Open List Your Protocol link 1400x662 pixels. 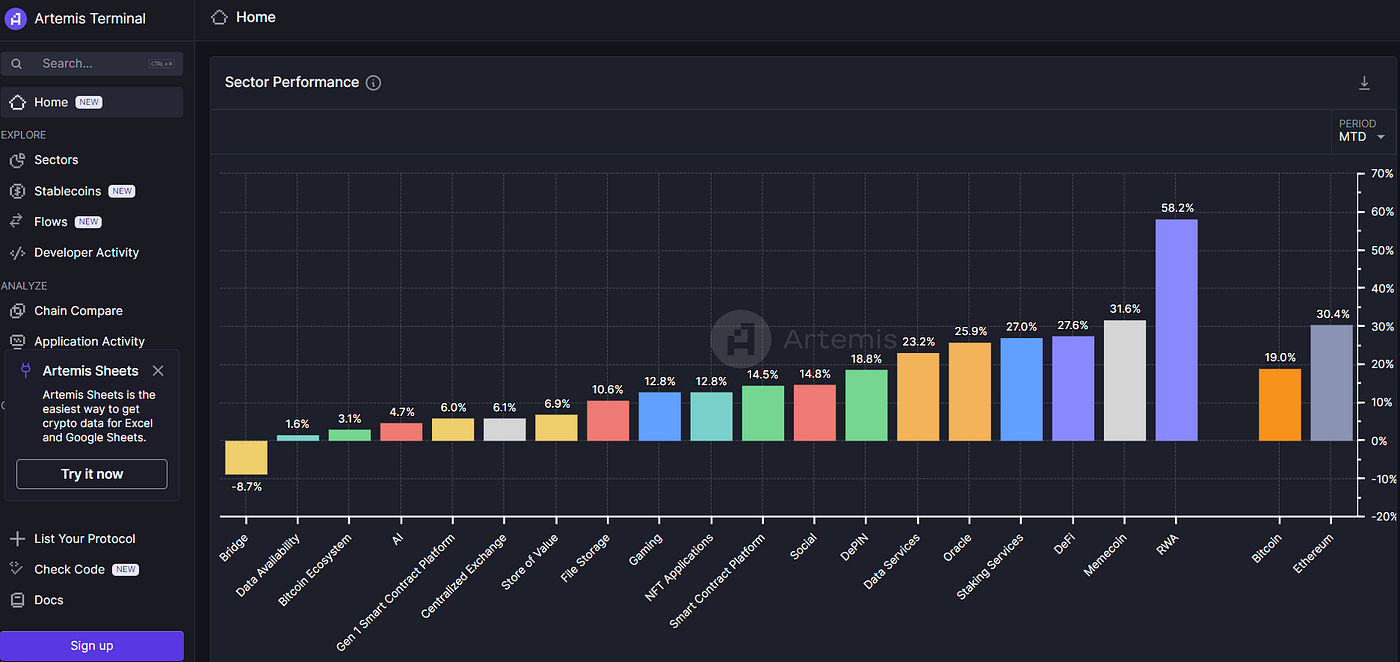(x=85, y=539)
